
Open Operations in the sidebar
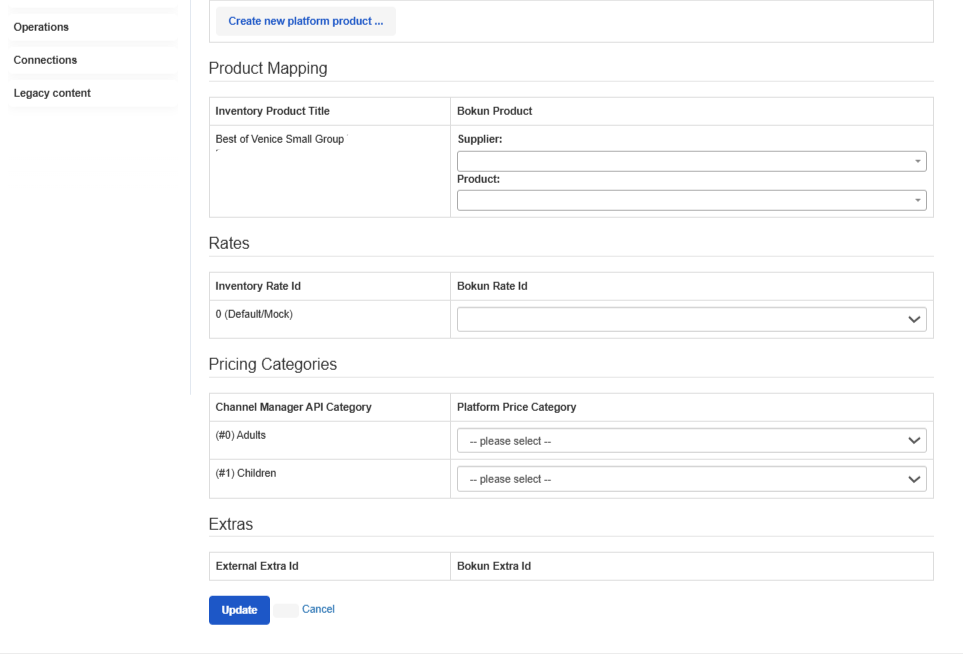coord(41,27)
